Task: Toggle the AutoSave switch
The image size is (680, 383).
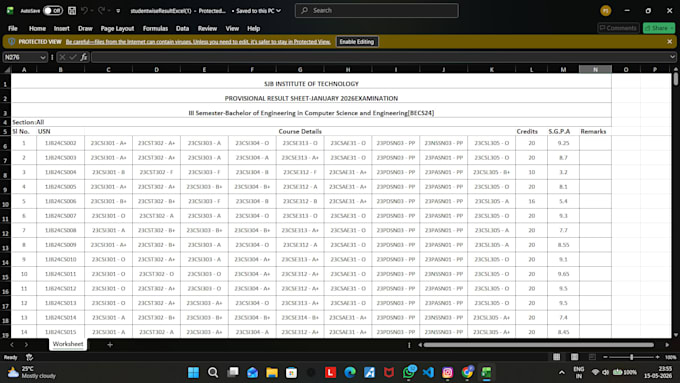Action: (52, 10)
